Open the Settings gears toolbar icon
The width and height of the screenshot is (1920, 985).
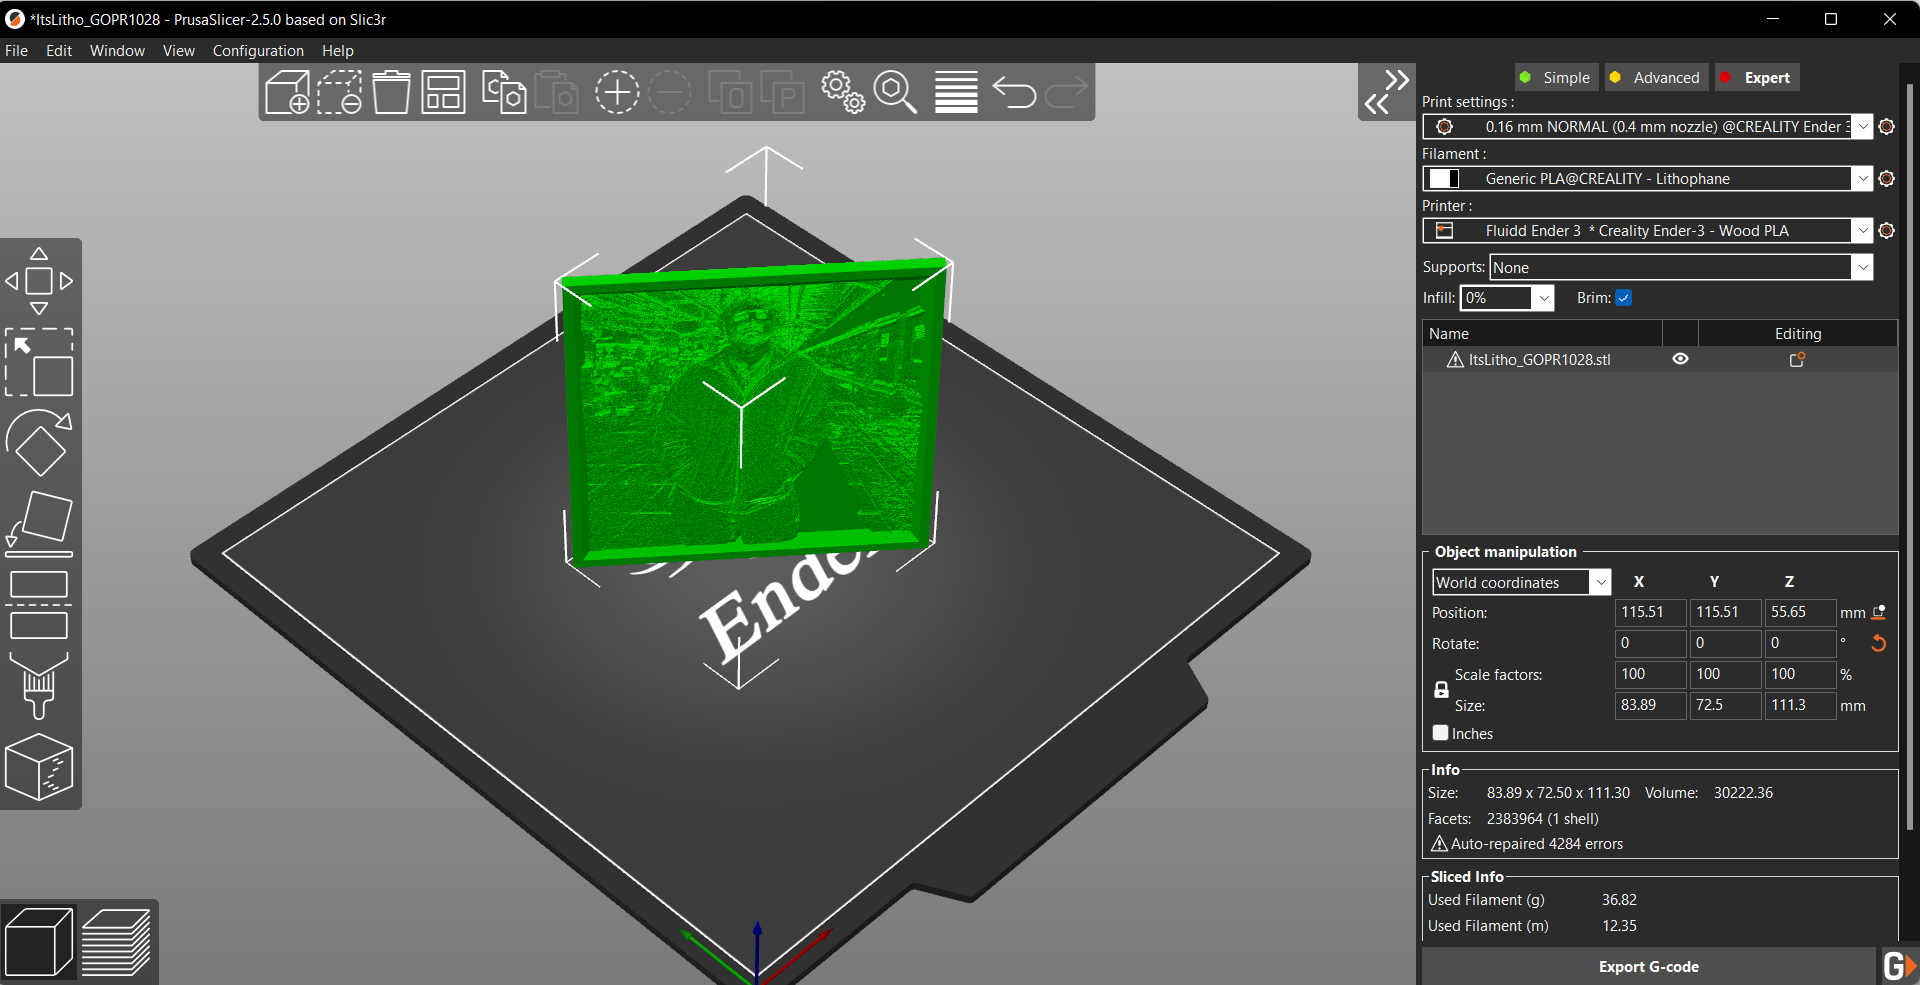click(843, 92)
